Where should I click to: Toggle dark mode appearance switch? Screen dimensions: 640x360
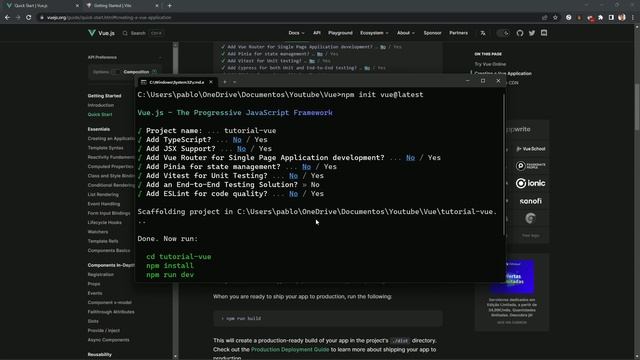click(503, 33)
